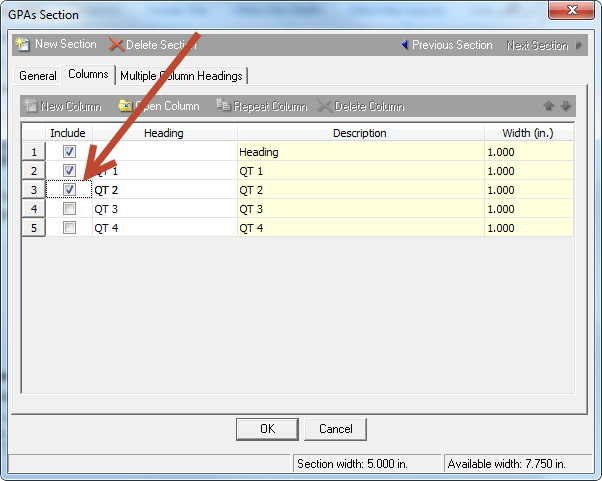The image size is (602, 481).
Task: Open the Multiple Column Headings tab
Action: pyautogui.click(x=181, y=76)
